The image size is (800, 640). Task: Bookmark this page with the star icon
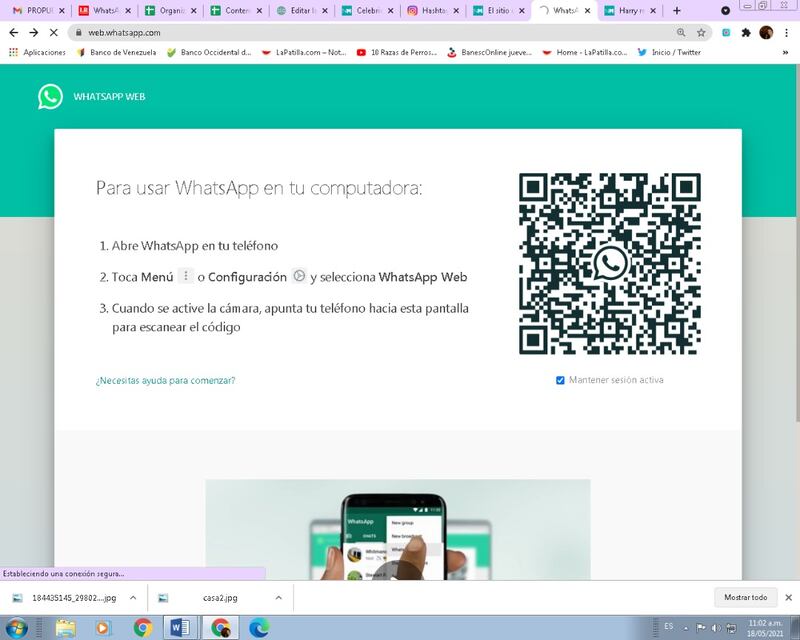702,33
